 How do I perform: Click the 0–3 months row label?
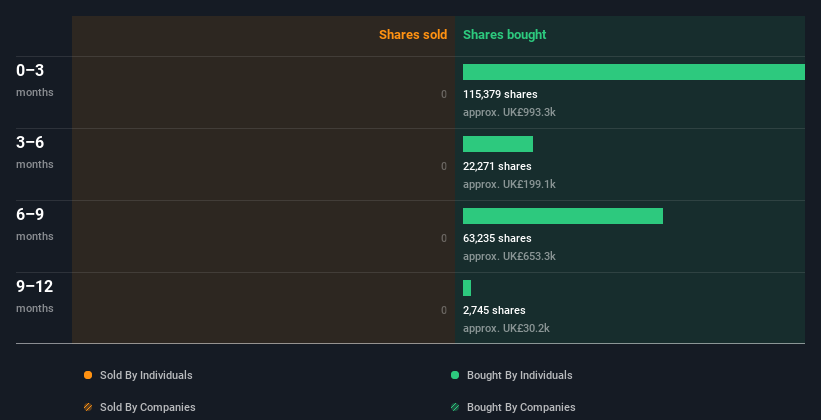tap(35, 80)
